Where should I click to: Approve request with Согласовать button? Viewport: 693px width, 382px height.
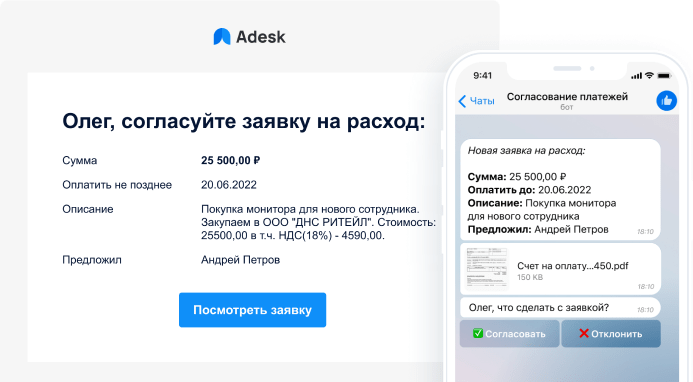pyautogui.click(x=510, y=334)
